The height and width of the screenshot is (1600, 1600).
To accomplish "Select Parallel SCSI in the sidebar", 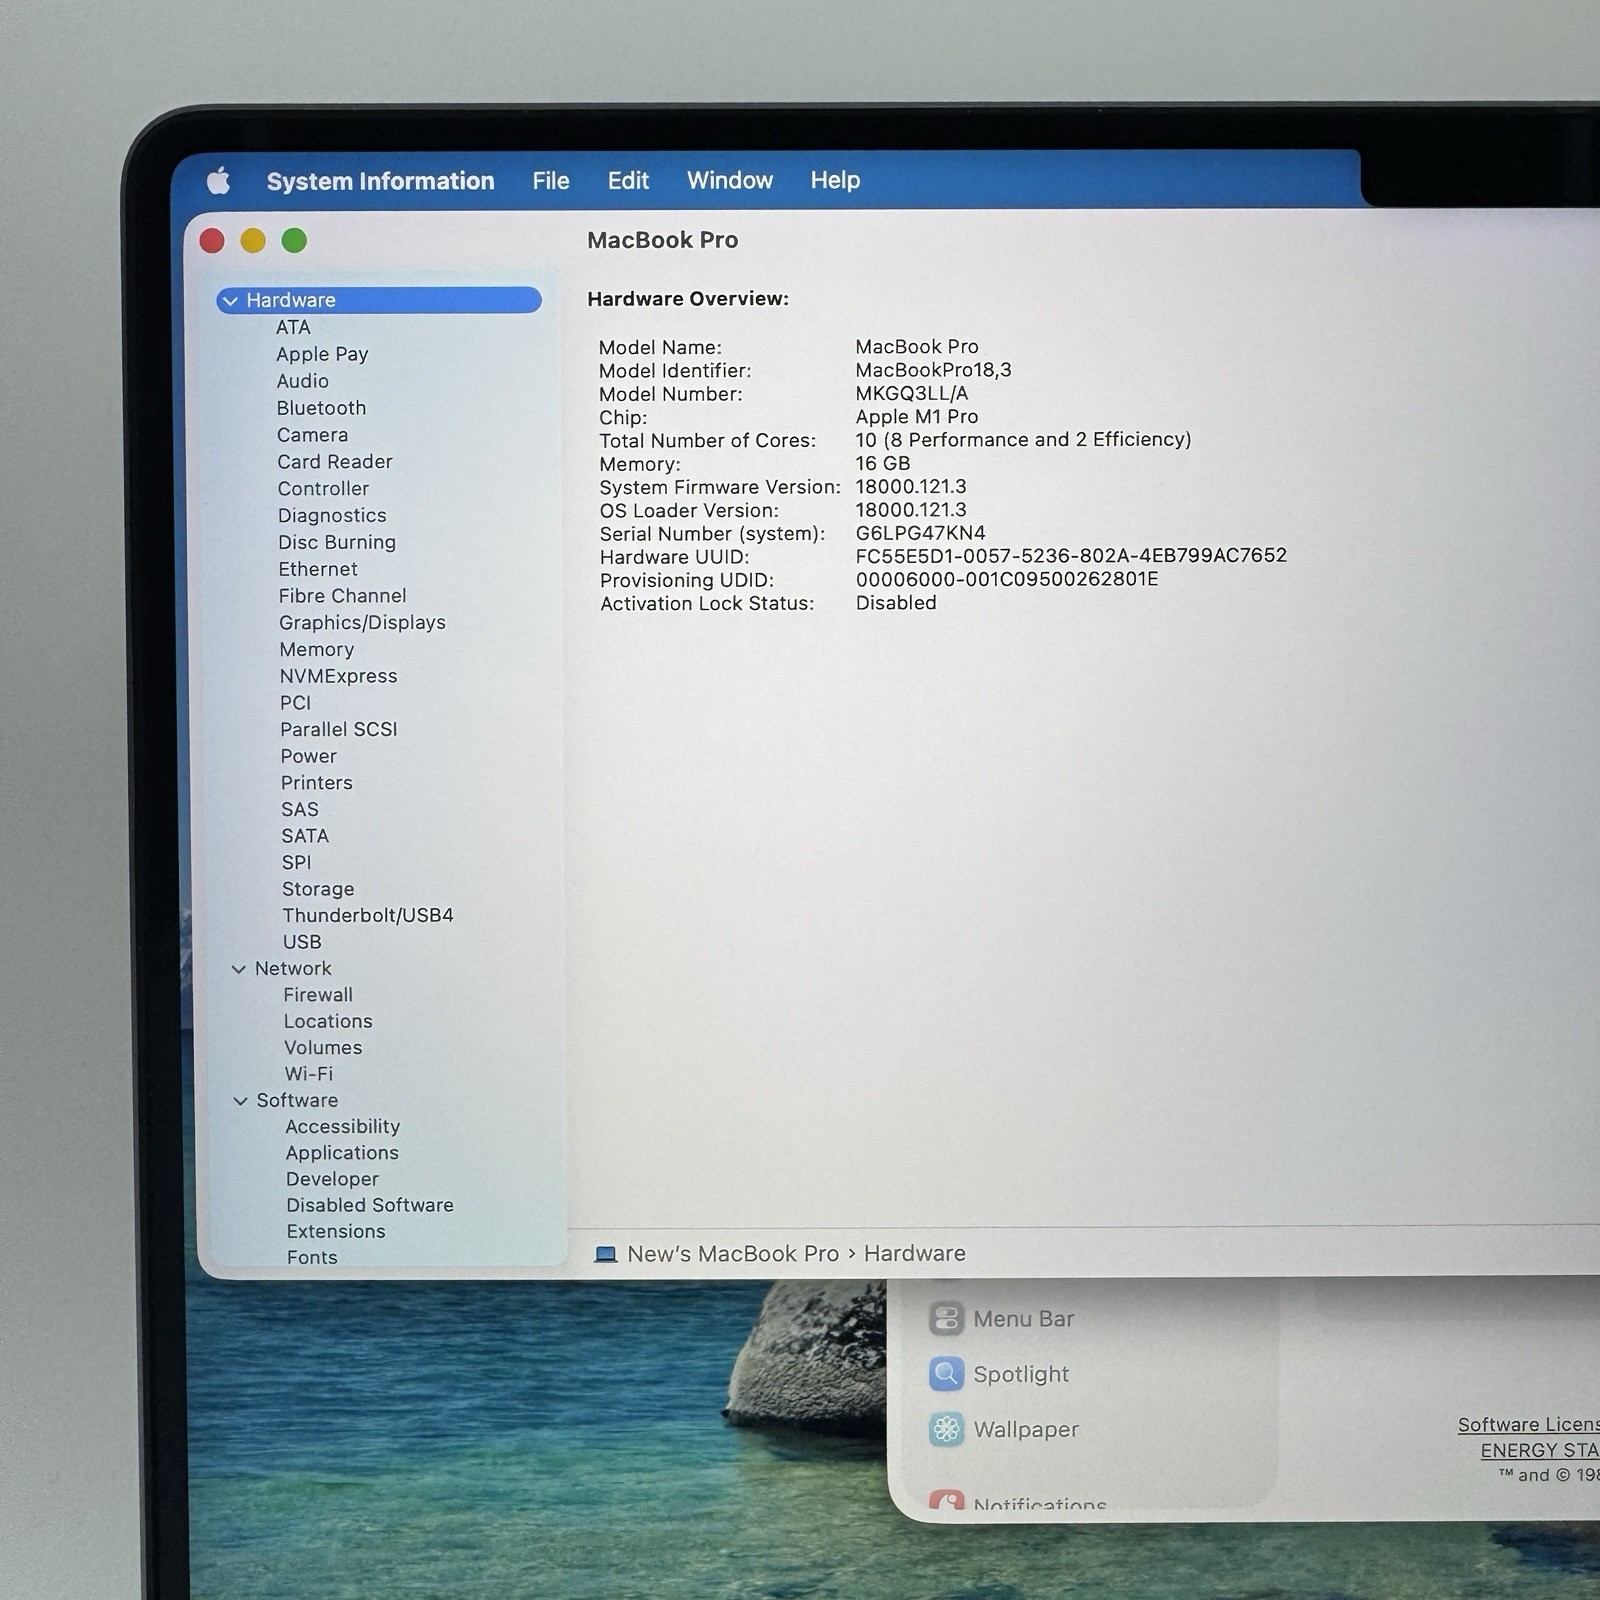I will click(339, 730).
